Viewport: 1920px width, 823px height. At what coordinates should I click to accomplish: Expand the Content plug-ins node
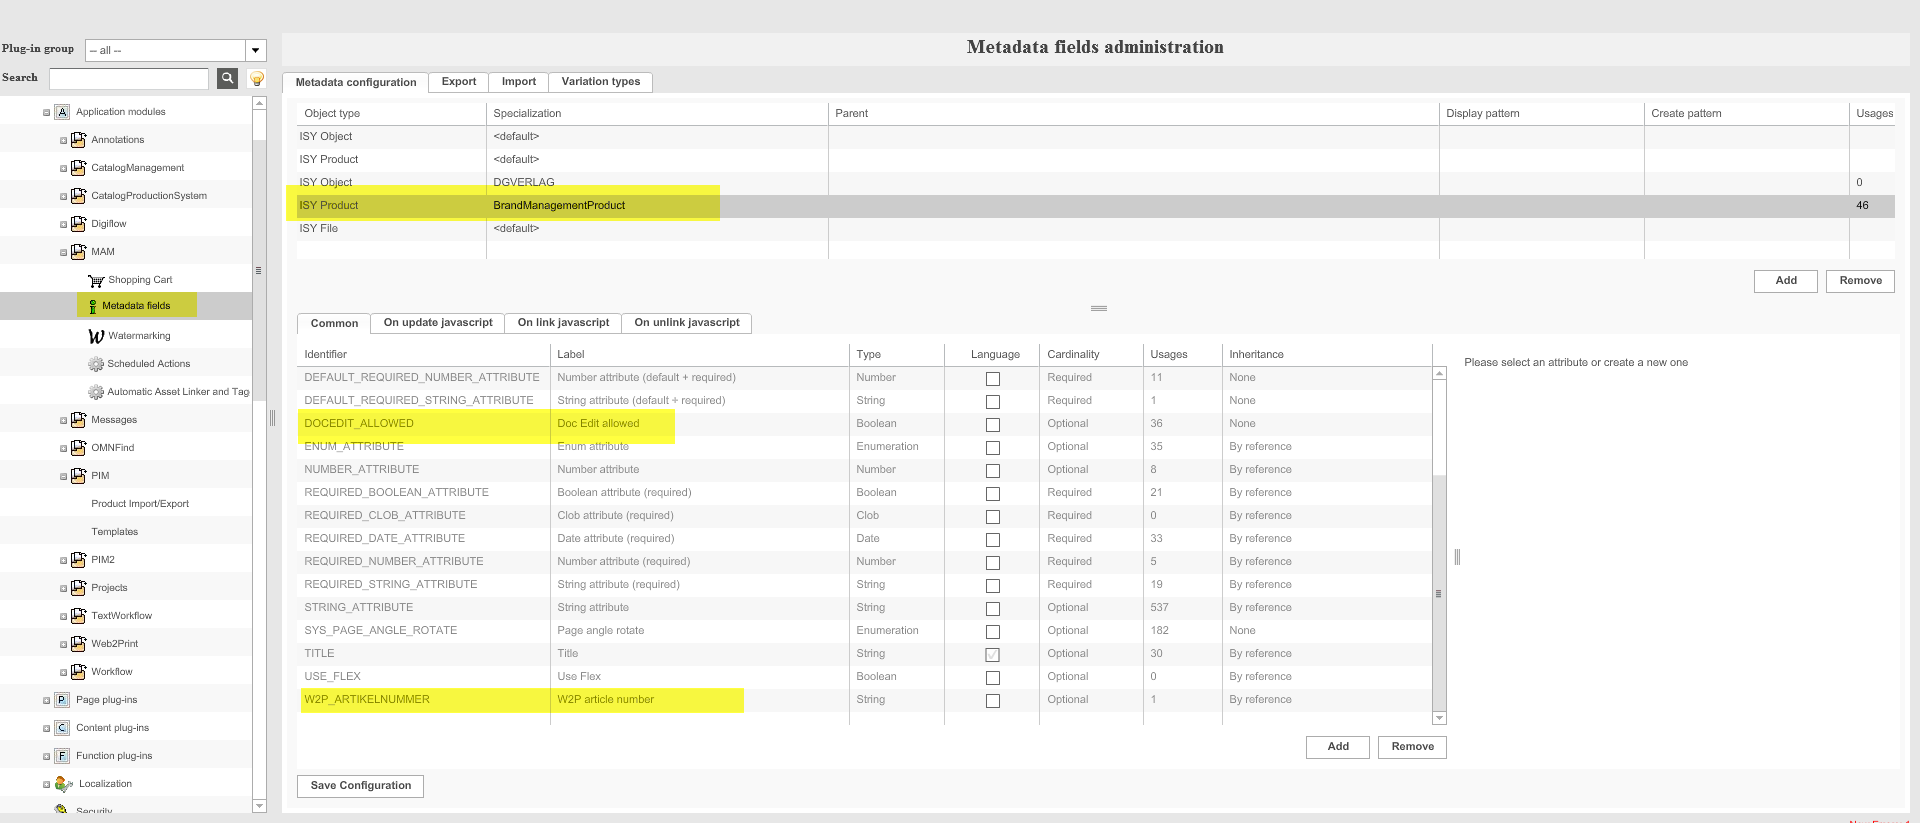[46, 729]
